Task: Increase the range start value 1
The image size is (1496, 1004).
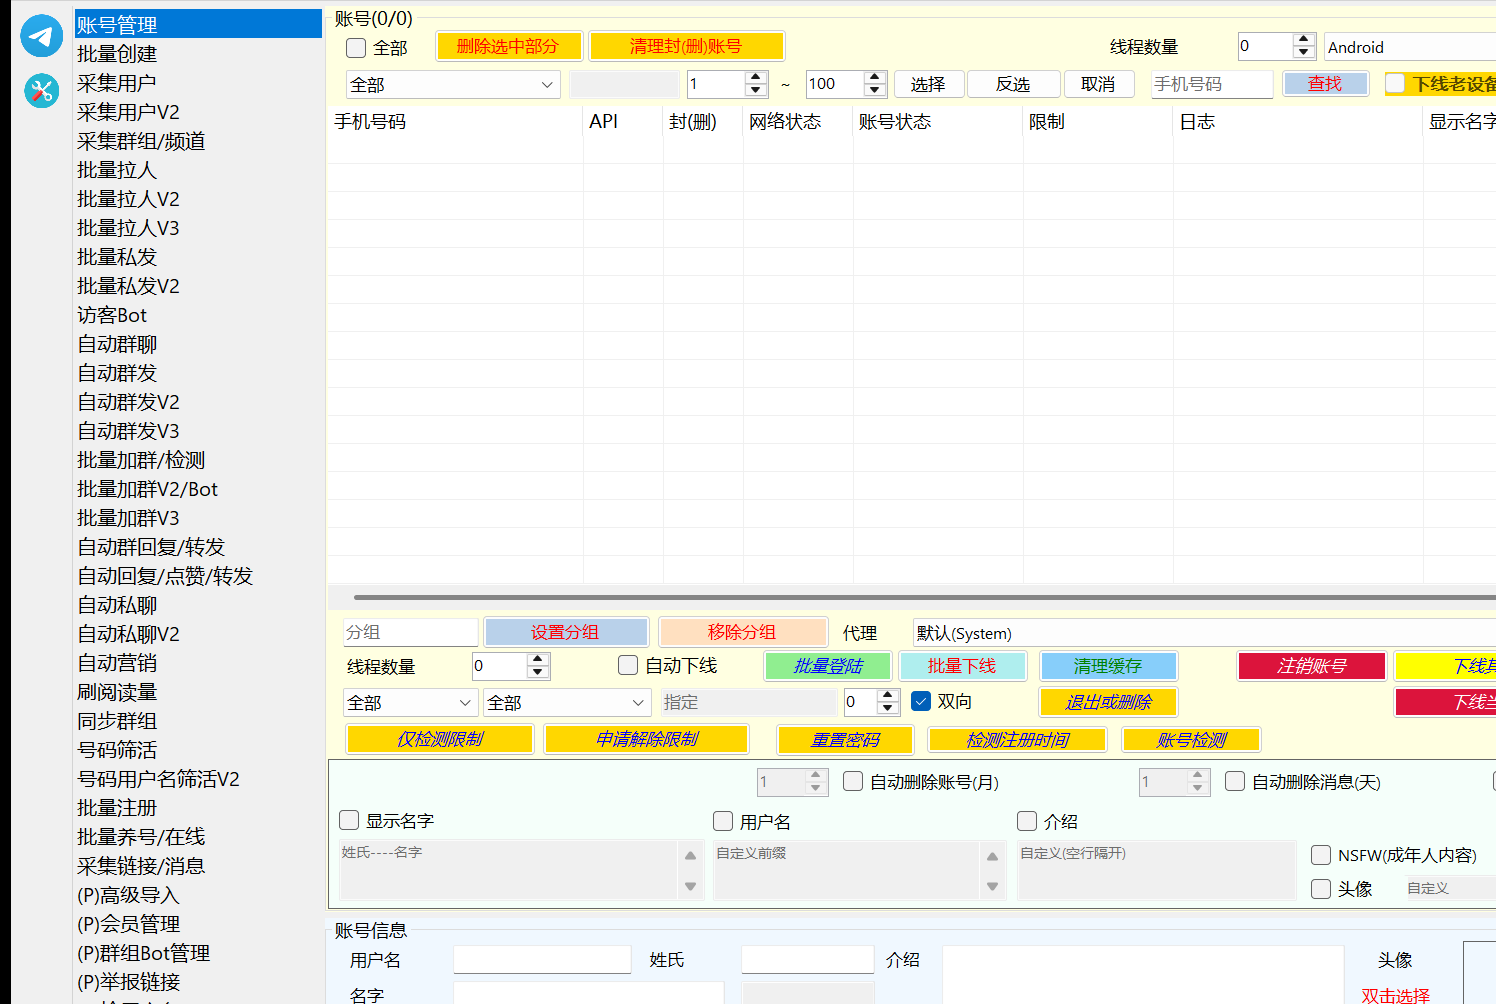Action: [756, 78]
